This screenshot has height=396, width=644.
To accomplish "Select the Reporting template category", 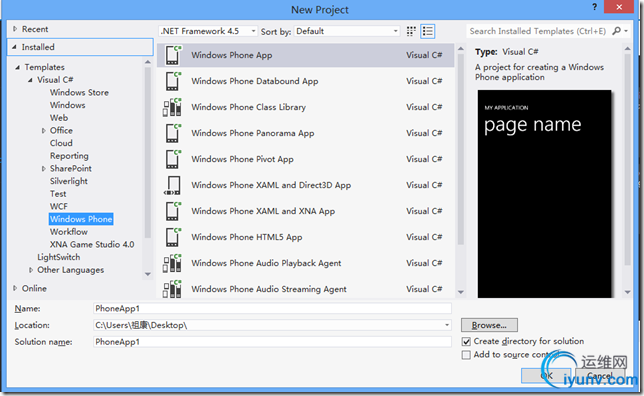I will click(x=69, y=156).
